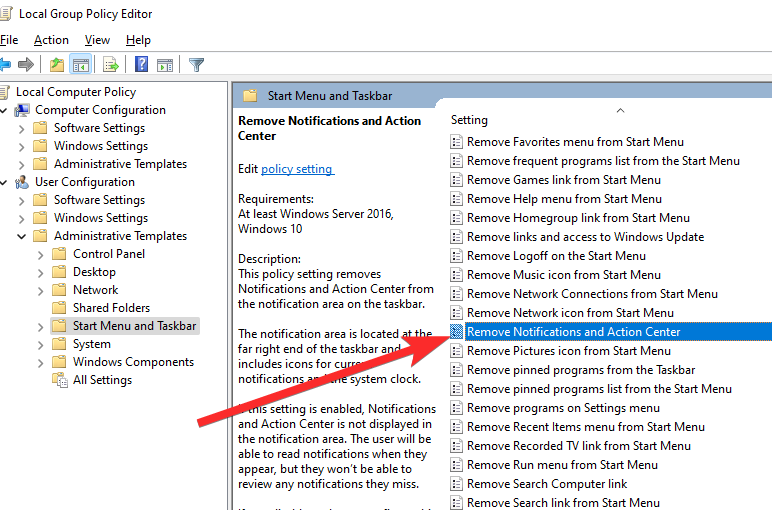This screenshot has width=772, height=510.
Task: Expand the Desktop tree node
Action: click(x=40, y=273)
